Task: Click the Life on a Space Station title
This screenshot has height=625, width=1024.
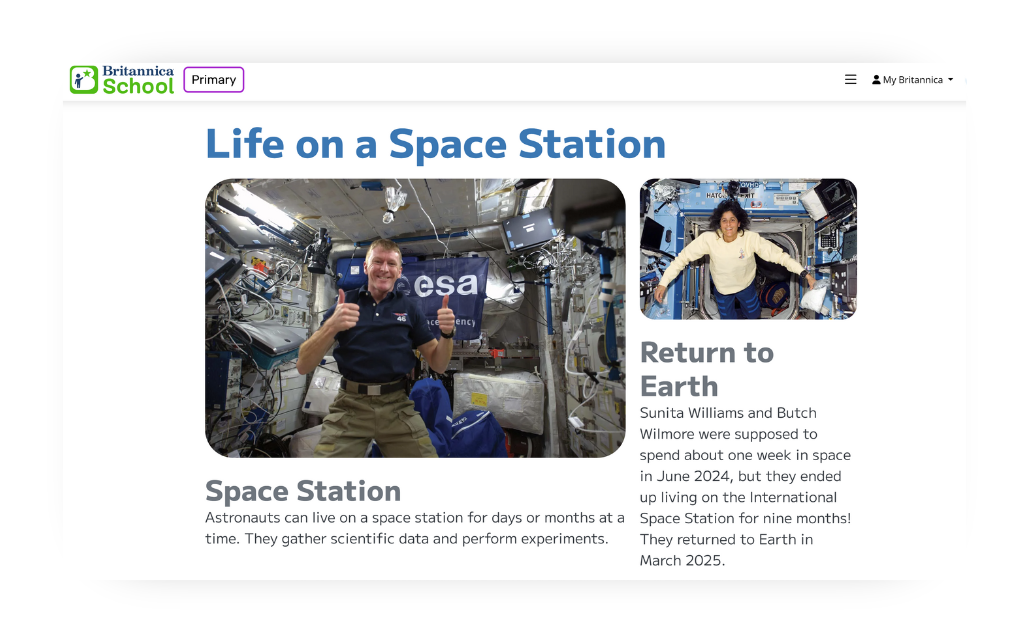Action: (x=436, y=144)
